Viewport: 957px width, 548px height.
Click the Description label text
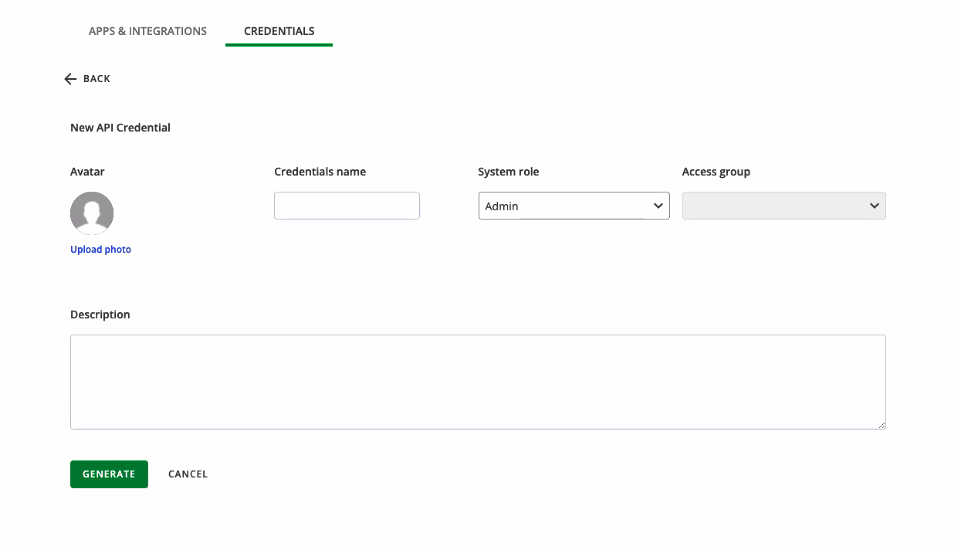coord(100,315)
